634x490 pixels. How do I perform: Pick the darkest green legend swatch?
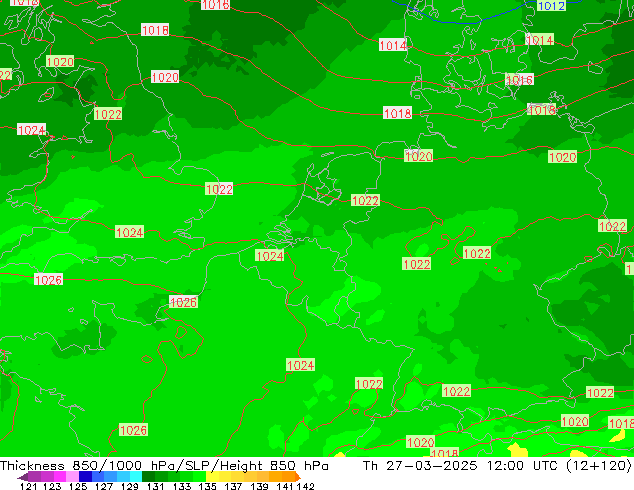click(148, 476)
